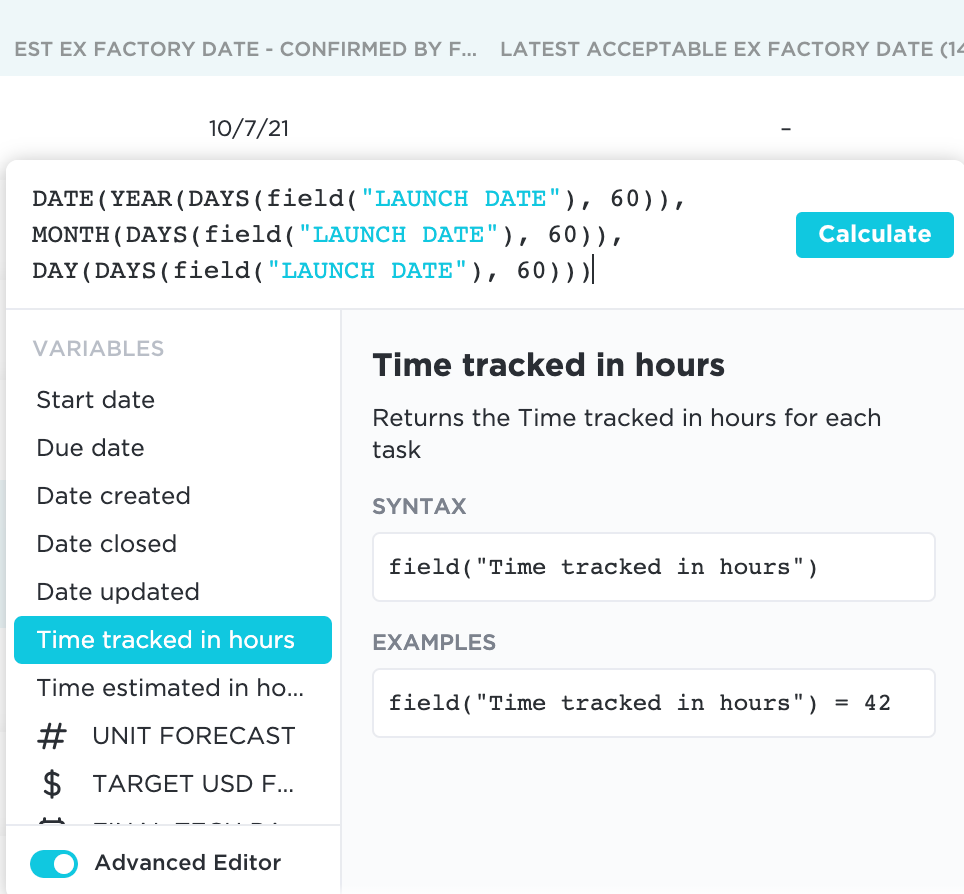This screenshot has height=894, width=964.
Task: Insert the UNIT FORECAST field variable
Action: (194, 737)
